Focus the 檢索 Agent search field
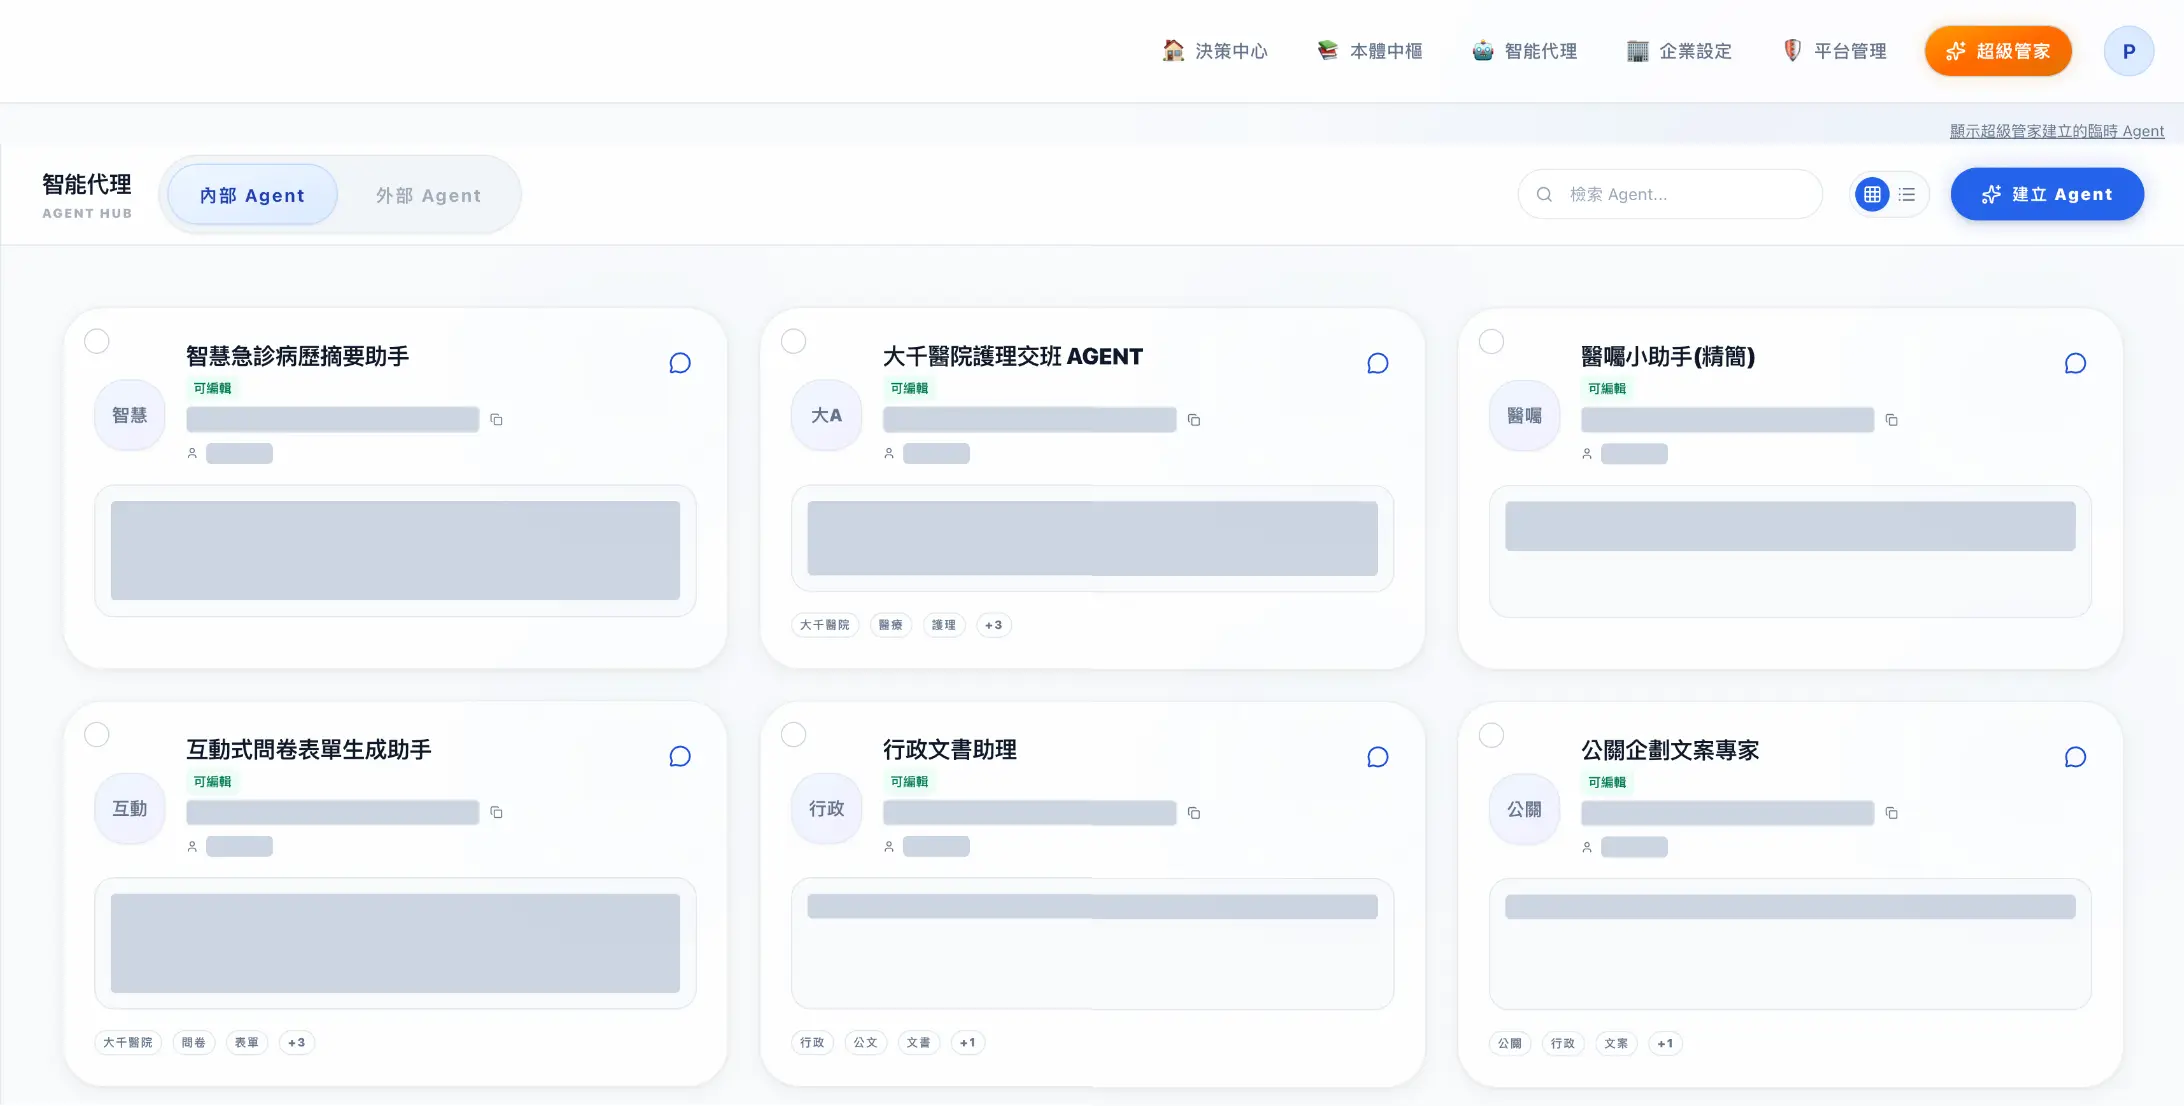 [1670, 194]
